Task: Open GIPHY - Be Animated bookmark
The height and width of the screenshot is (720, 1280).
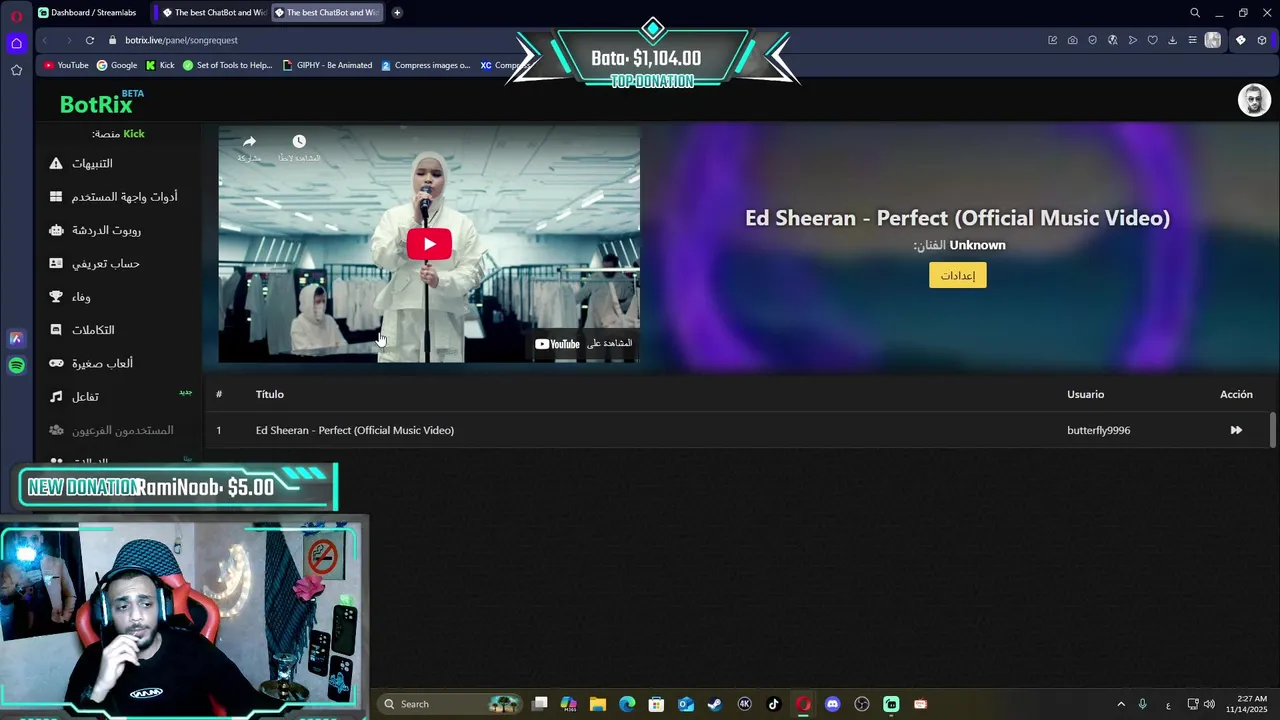Action: [327, 65]
